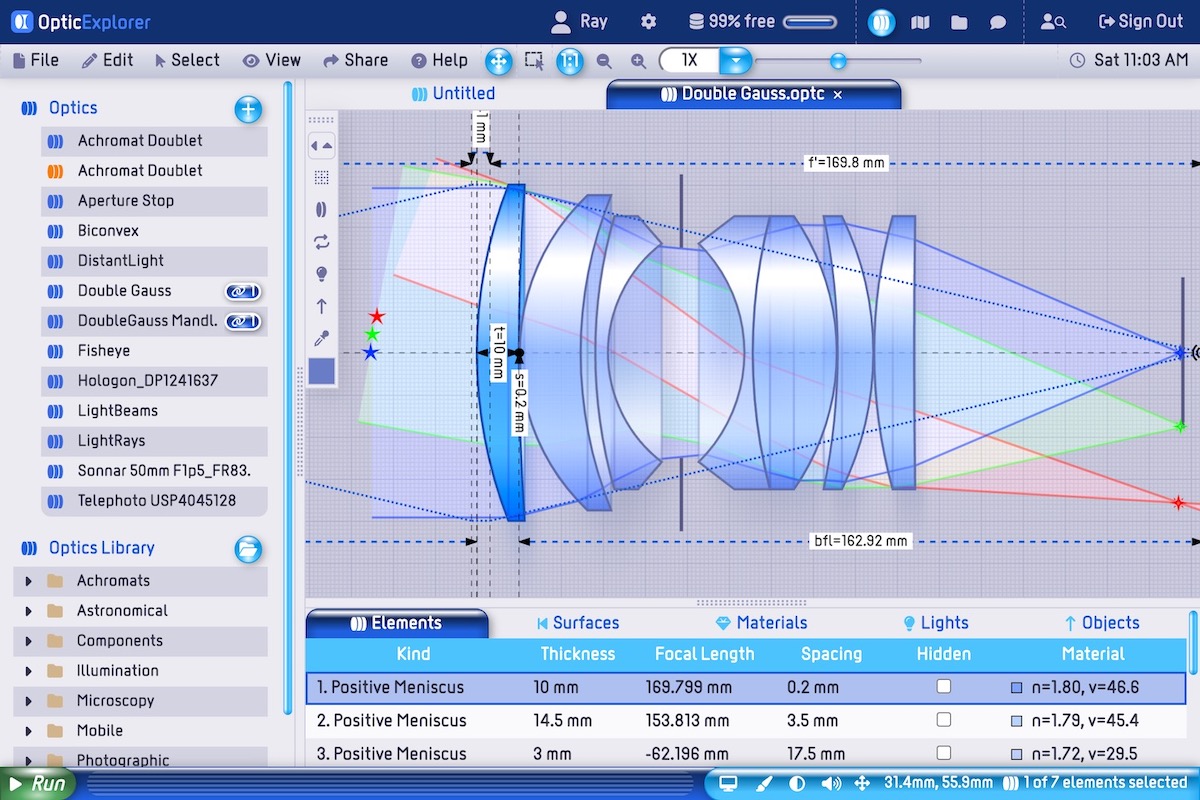
Task: Select the eyedropper tool in the canvas toolbar
Action: click(321, 337)
